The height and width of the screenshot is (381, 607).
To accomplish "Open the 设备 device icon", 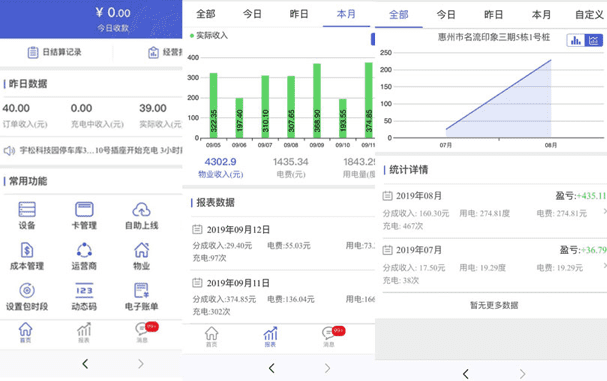I will (x=27, y=209).
